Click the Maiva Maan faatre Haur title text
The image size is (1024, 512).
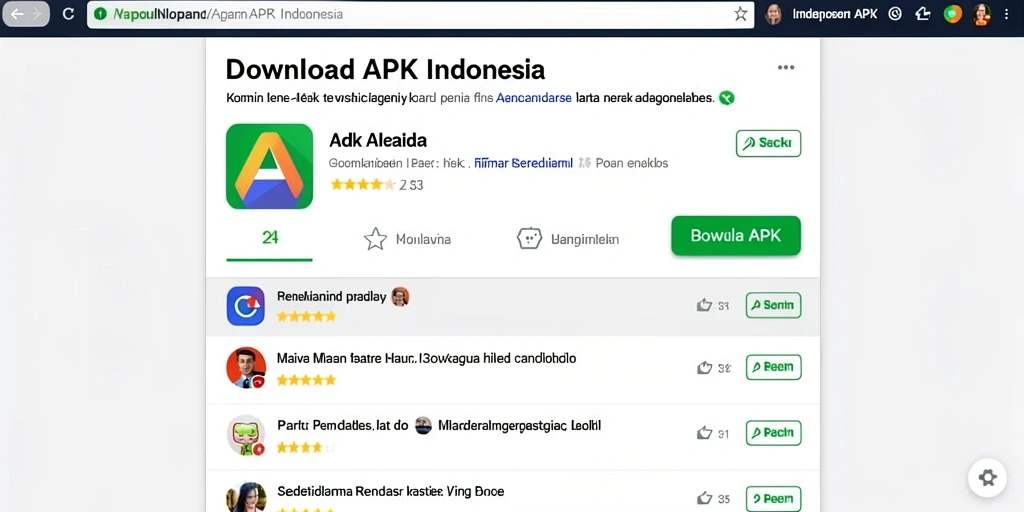pos(426,359)
